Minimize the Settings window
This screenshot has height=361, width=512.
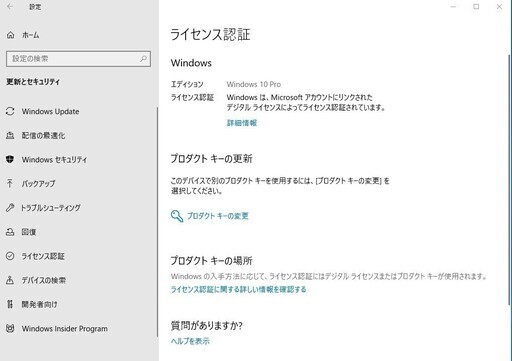click(x=453, y=7)
